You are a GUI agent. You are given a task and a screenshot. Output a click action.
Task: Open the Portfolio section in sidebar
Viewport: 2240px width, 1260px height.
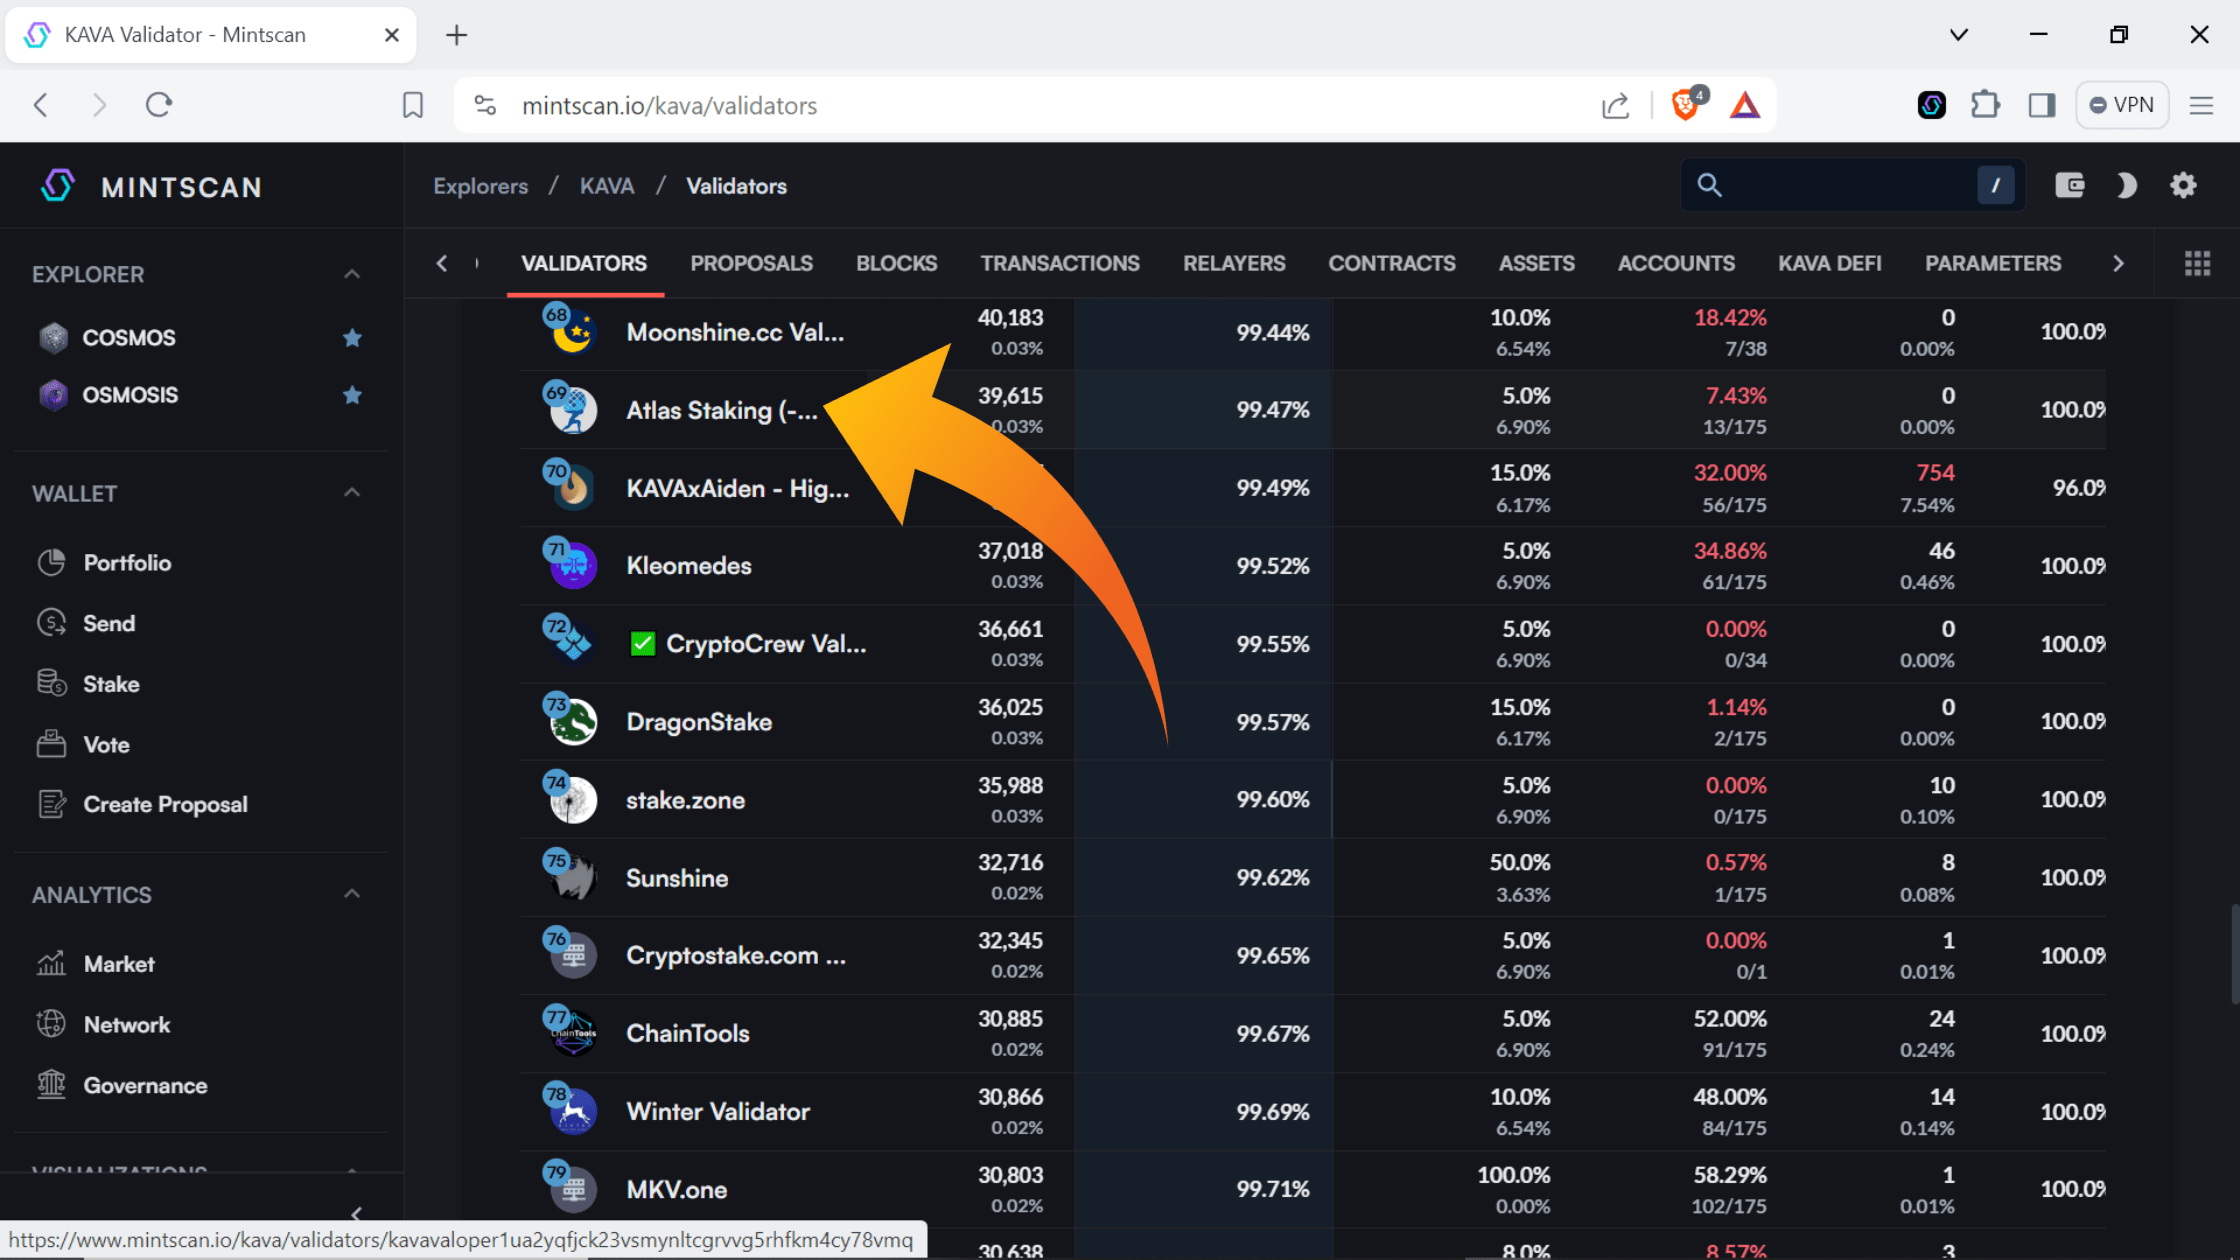126,562
